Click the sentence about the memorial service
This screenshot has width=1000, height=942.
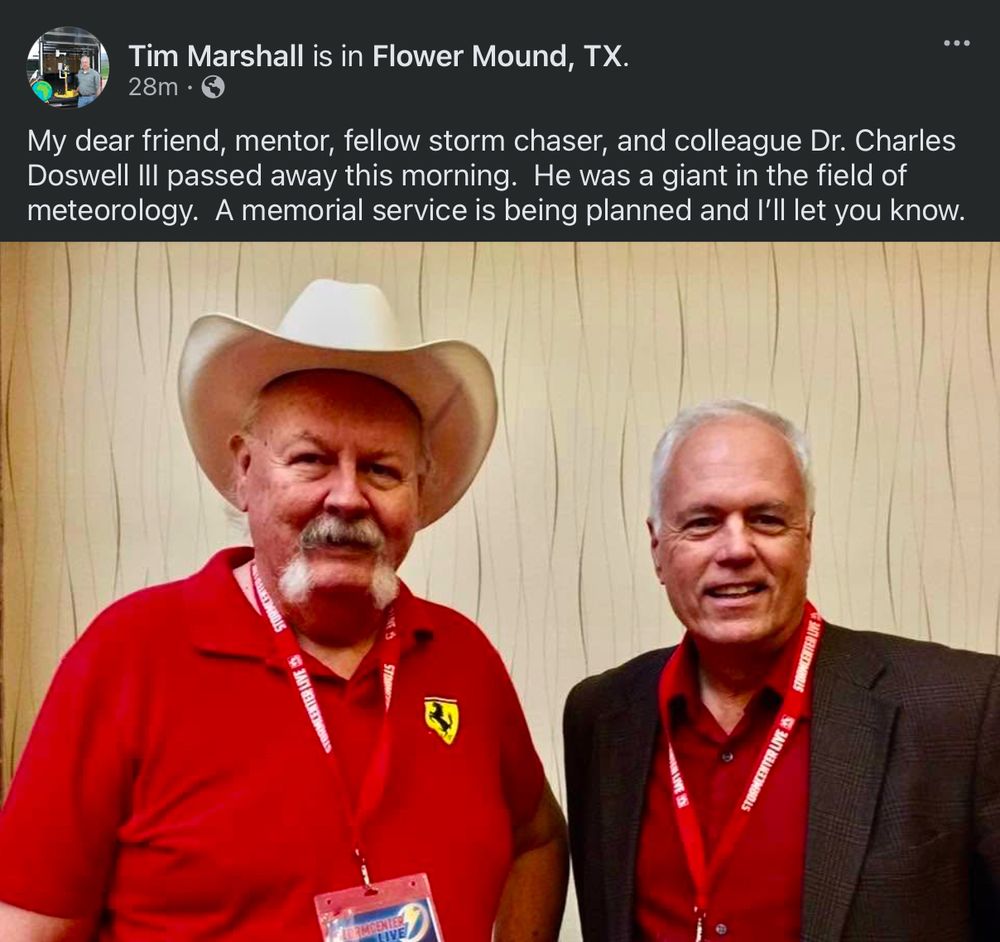click(590, 210)
